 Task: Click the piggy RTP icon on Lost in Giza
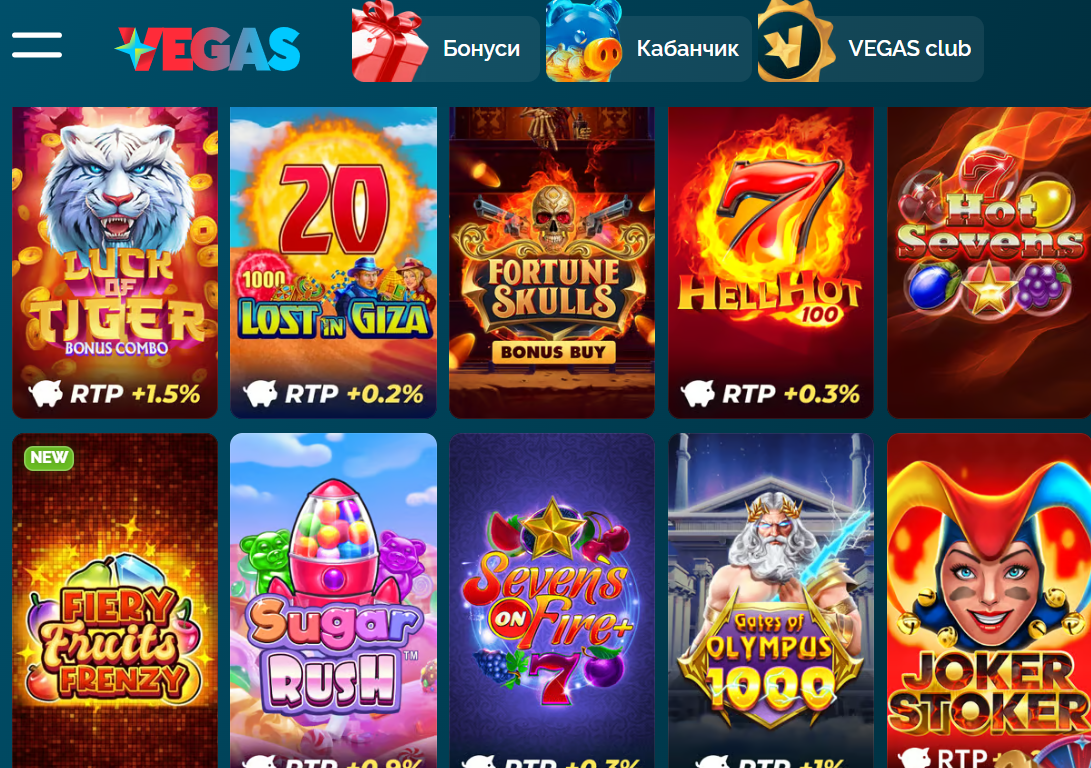tap(261, 394)
